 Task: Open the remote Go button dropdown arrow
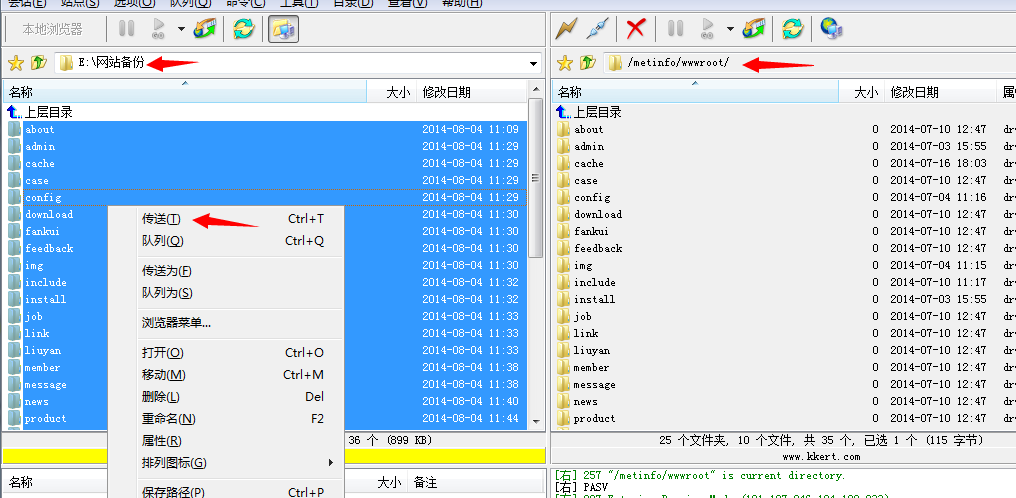coord(730,29)
